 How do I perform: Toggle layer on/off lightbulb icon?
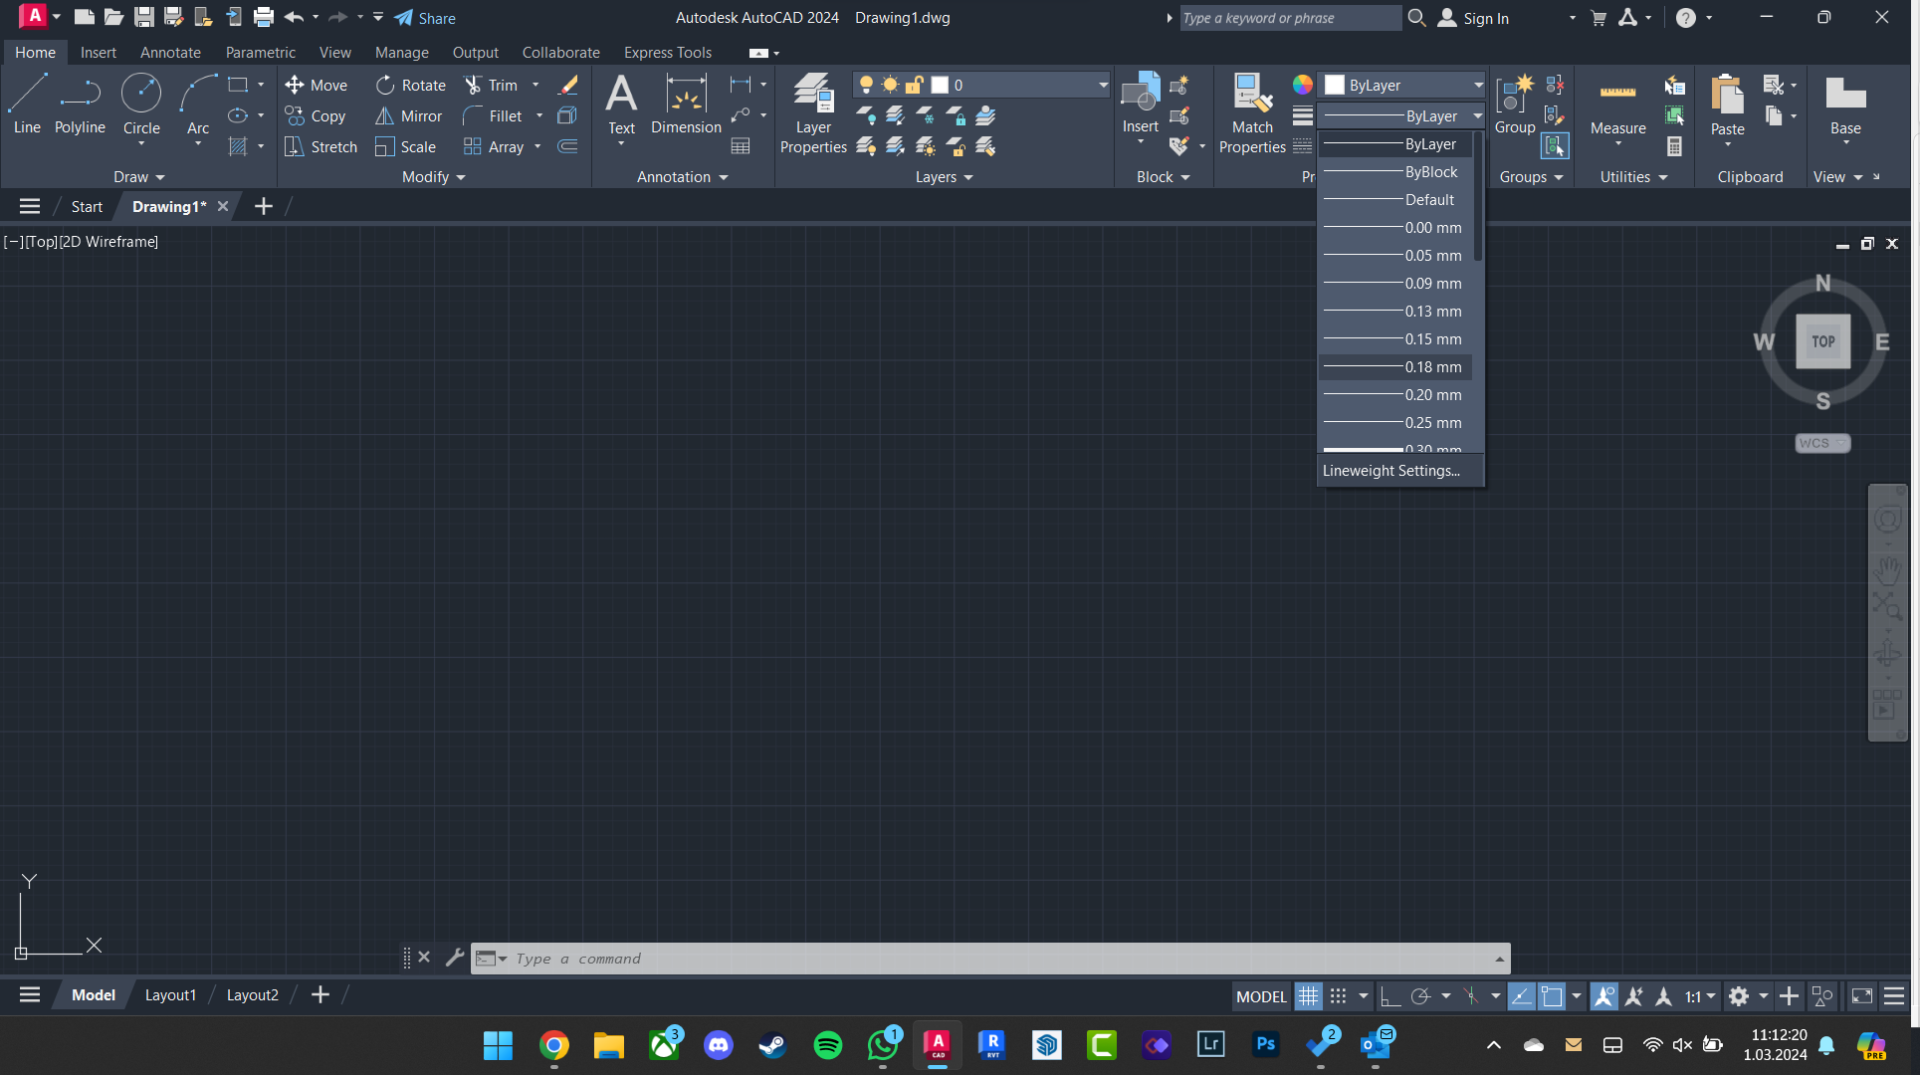(866, 85)
